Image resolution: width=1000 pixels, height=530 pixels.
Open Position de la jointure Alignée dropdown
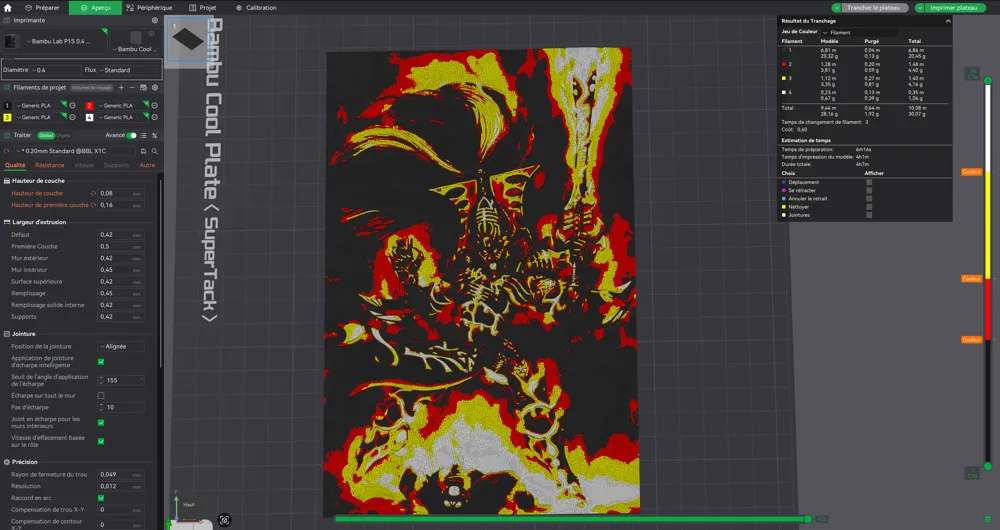click(x=121, y=346)
